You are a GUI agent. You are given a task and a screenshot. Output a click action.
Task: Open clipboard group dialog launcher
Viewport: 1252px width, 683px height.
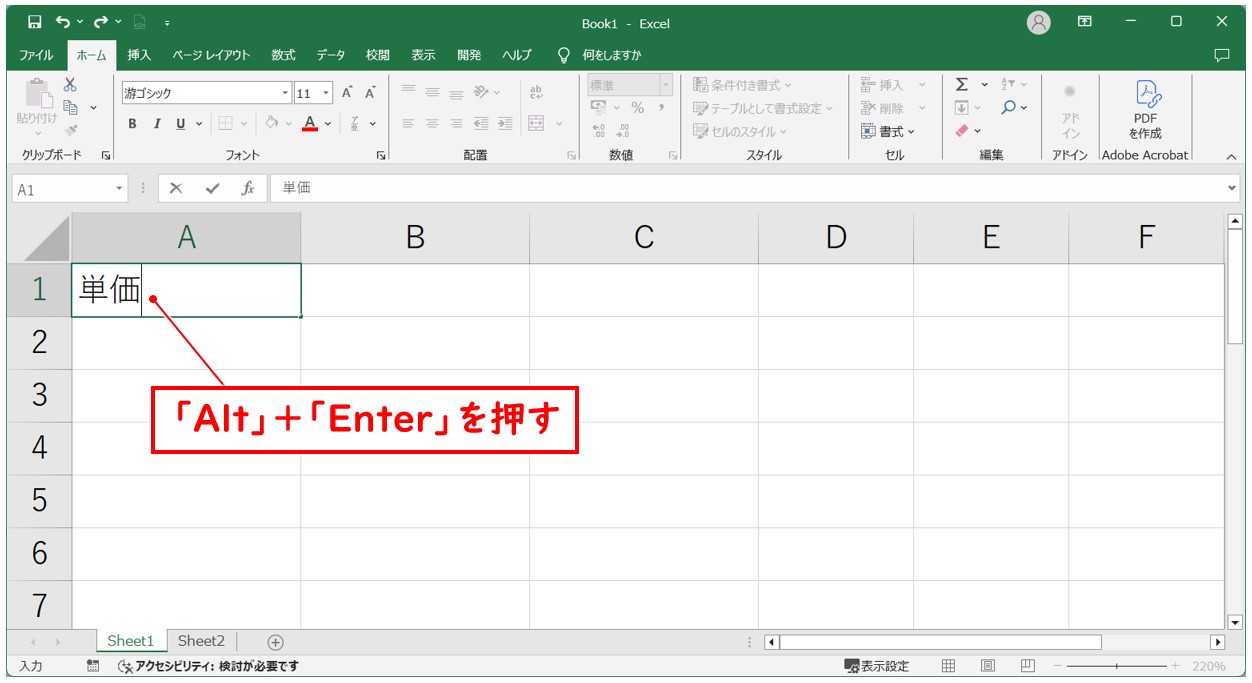pos(106,155)
